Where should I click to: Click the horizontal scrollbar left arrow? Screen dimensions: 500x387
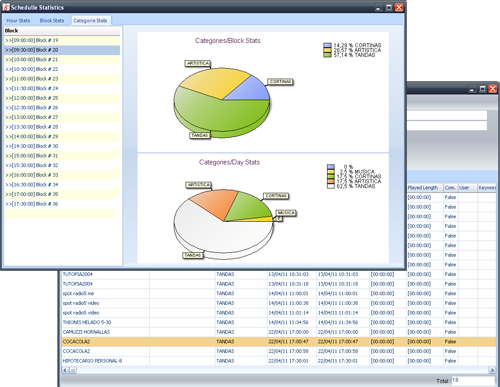coord(65,370)
